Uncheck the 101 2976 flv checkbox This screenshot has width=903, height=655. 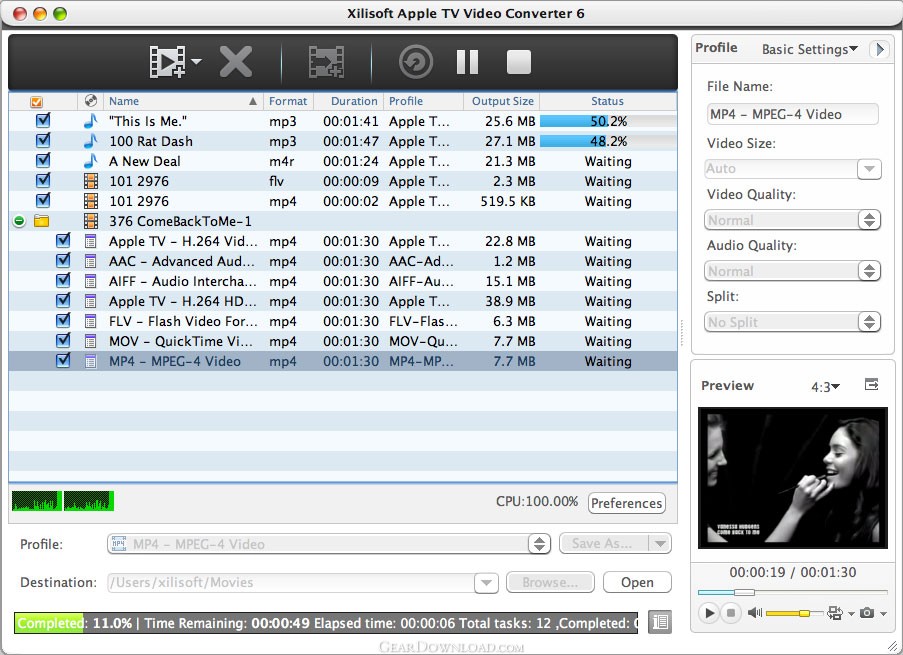pos(43,180)
